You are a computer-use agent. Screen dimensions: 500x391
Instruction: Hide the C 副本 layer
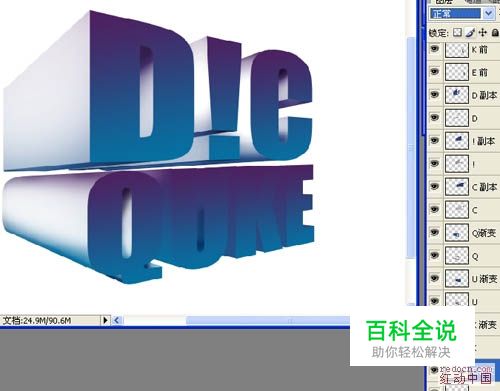(x=434, y=186)
